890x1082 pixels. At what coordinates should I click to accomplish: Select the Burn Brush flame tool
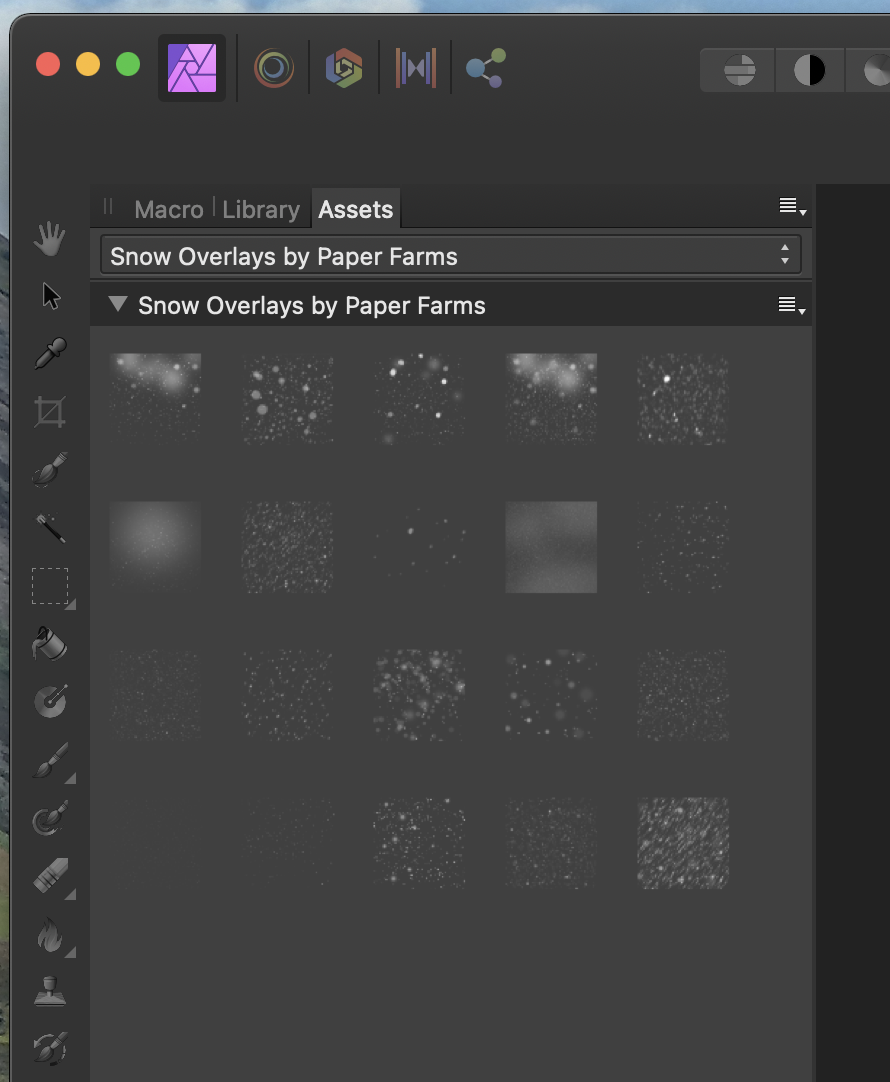click(x=50, y=934)
